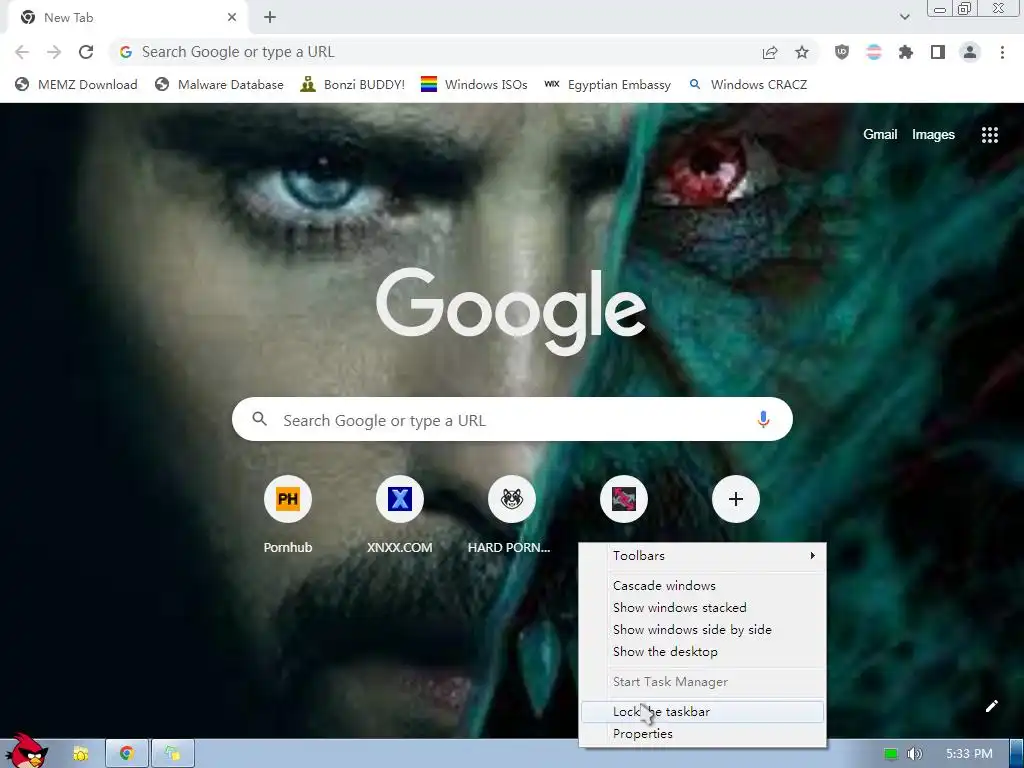Open the Extensions puzzle-piece menu

(x=906, y=52)
